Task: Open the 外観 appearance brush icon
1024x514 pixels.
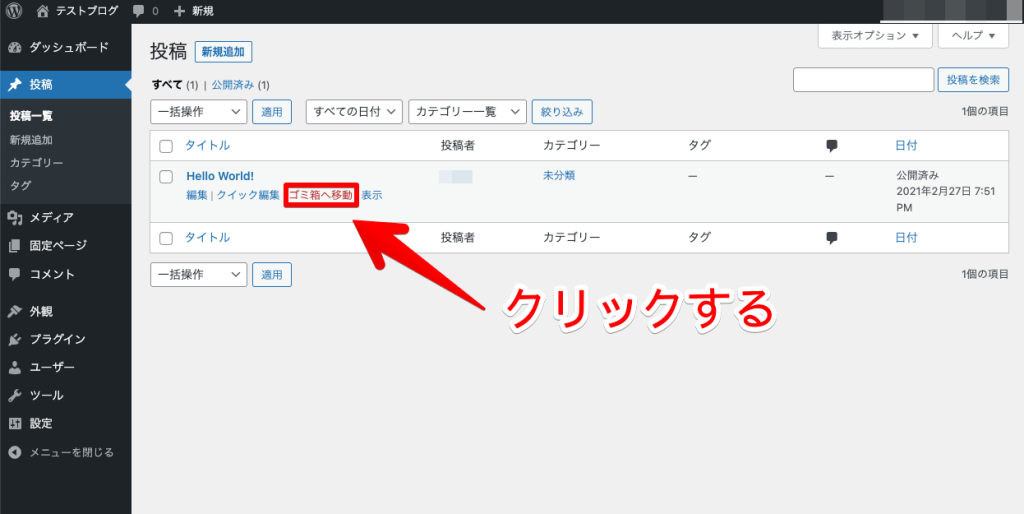Action: coord(14,312)
